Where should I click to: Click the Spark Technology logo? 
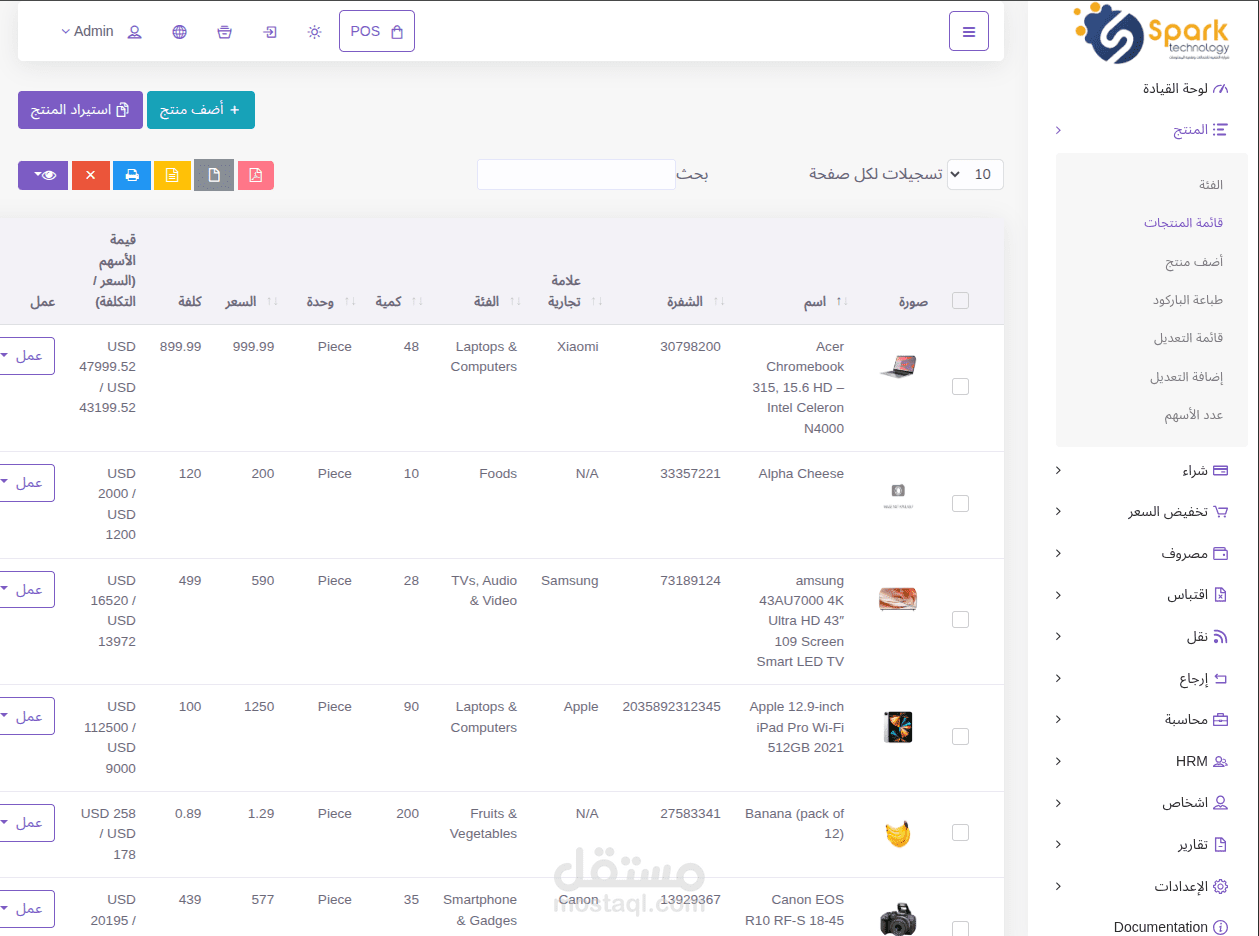point(1152,34)
